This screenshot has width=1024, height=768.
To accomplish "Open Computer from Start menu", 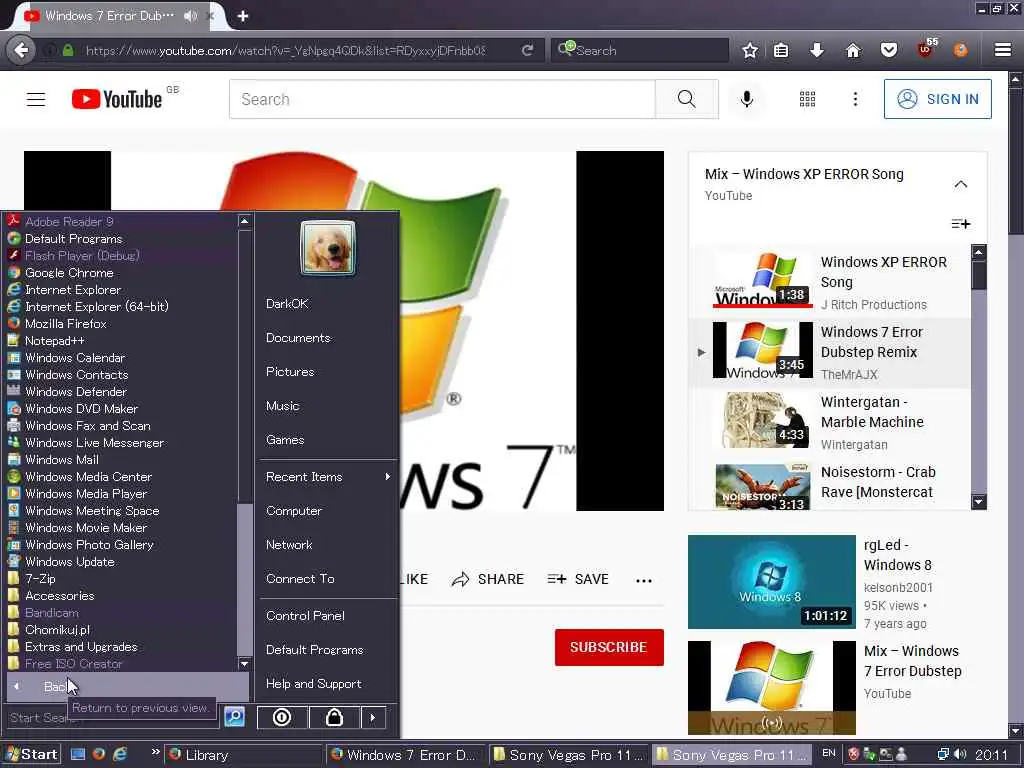I will (294, 511).
